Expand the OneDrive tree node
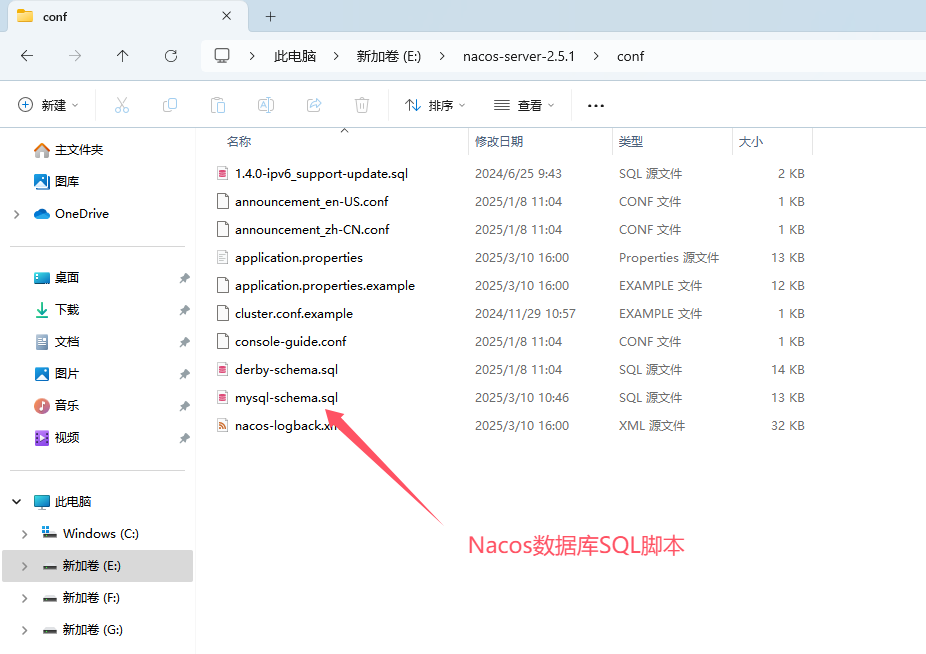The height and width of the screenshot is (654, 926). pos(17,214)
